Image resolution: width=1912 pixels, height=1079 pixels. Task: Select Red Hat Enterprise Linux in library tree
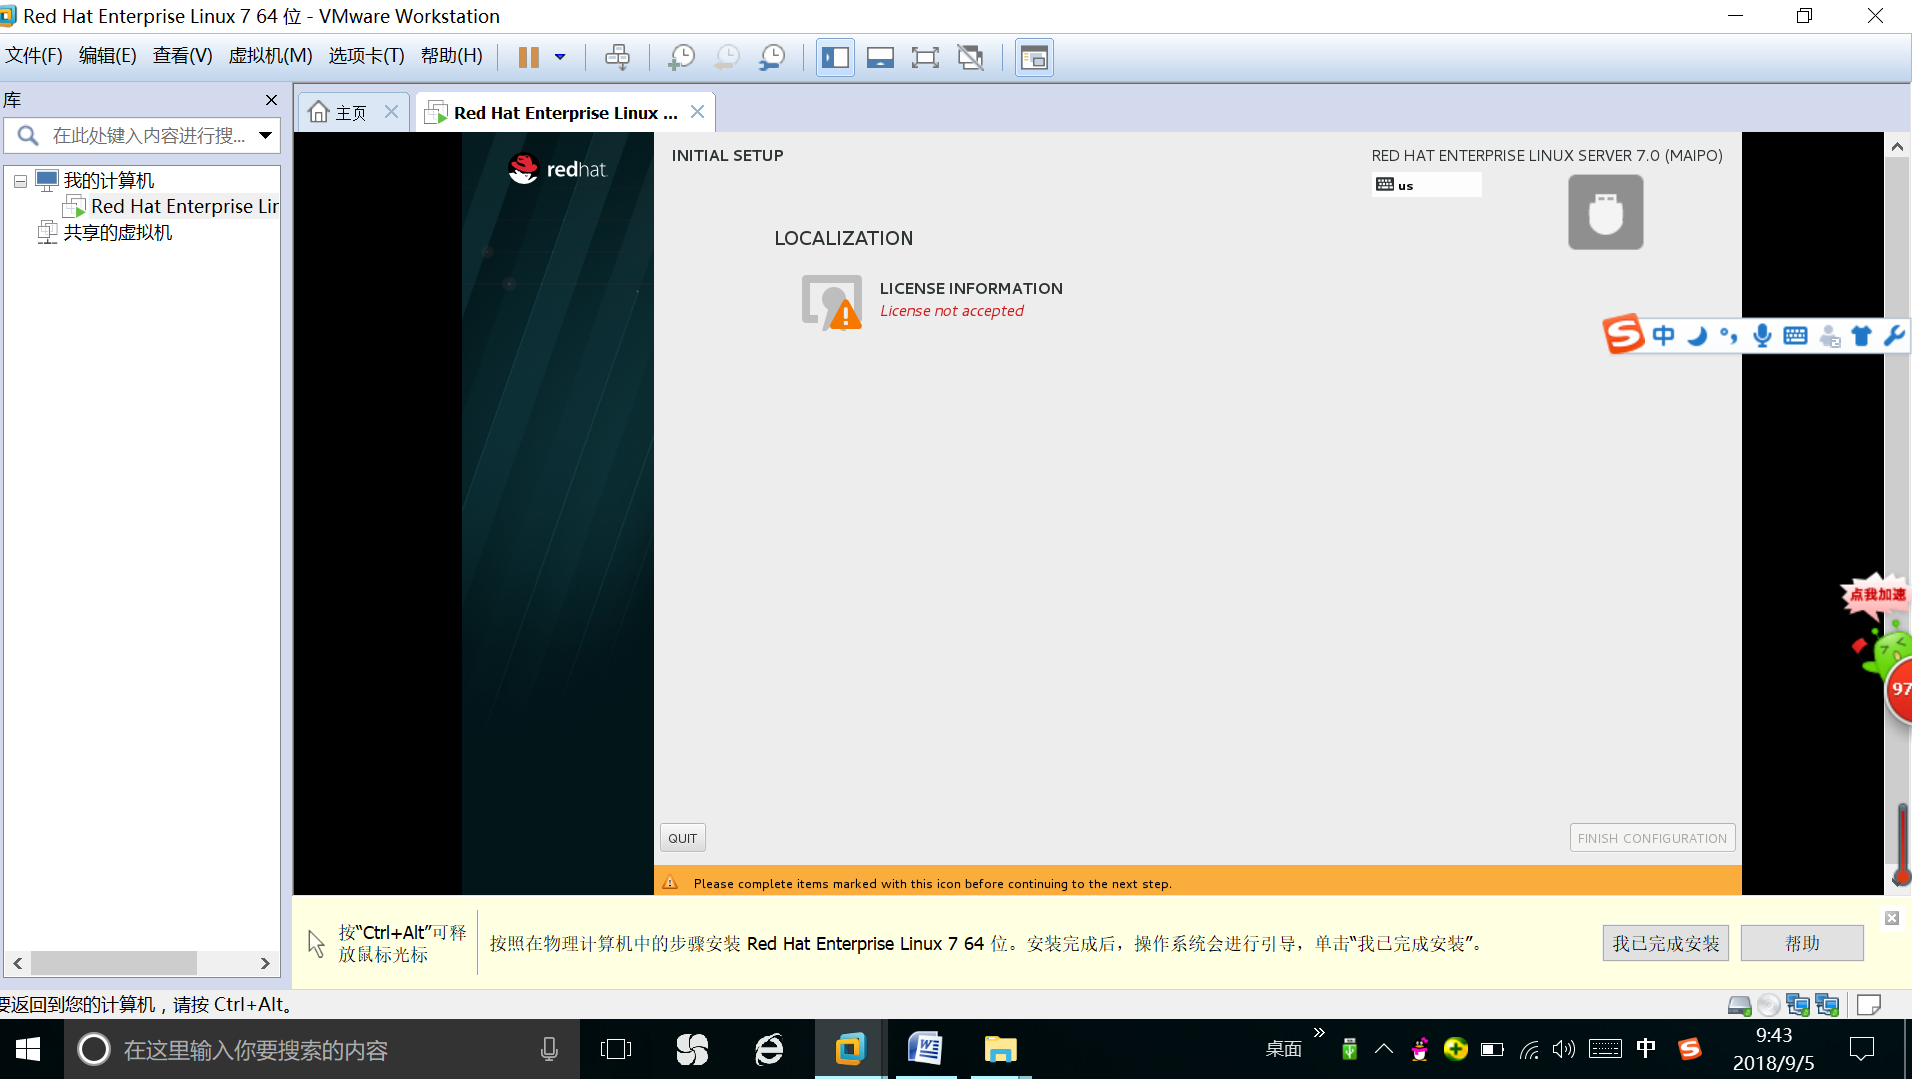[171, 207]
